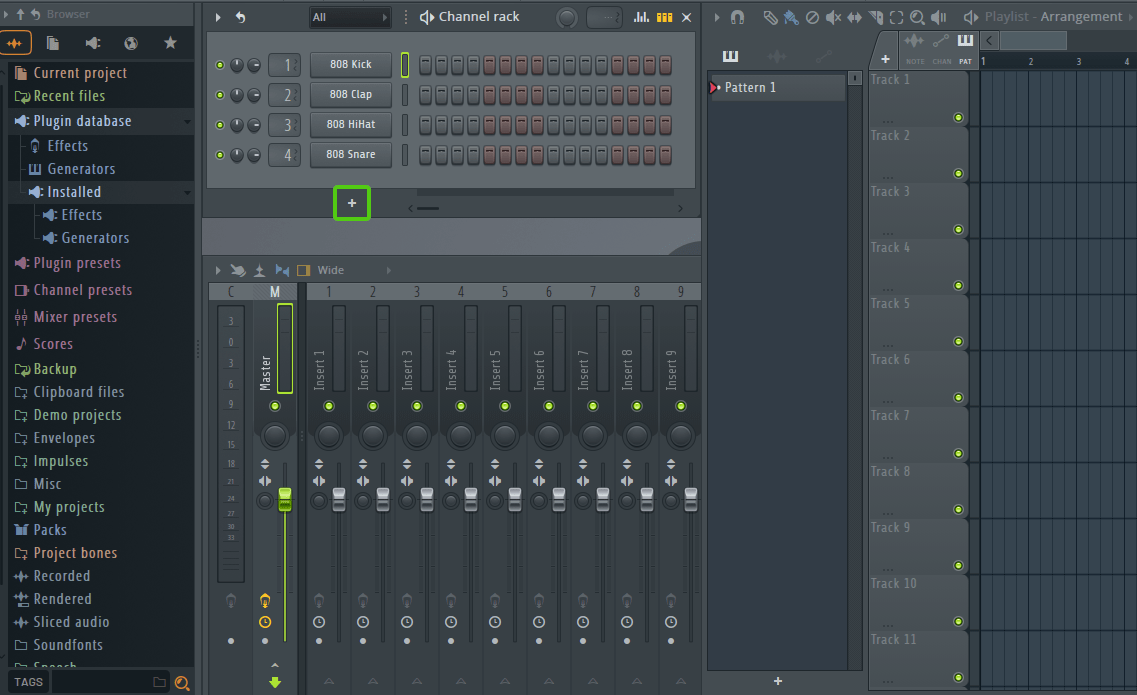Open the 808 HiHat channel settings
The image size is (1137, 695).
tap(350, 124)
